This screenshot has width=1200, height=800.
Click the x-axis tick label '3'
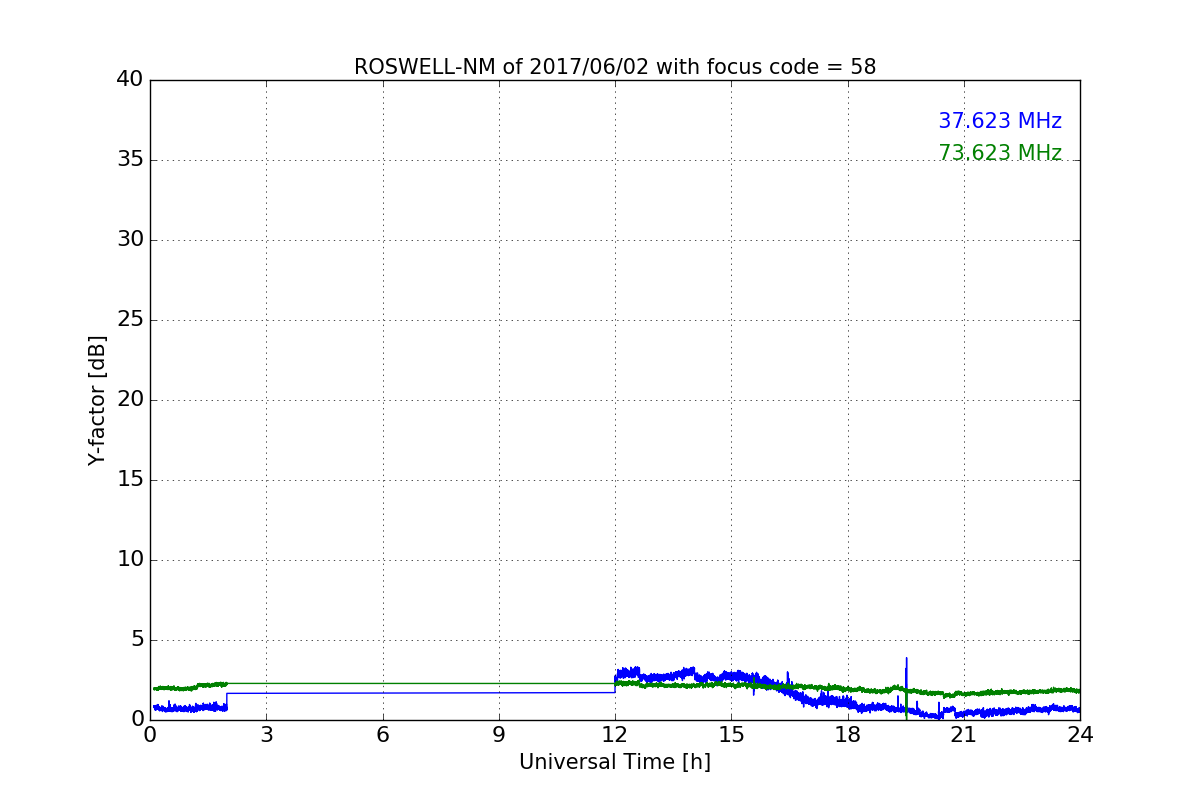pyautogui.click(x=266, y=735)
